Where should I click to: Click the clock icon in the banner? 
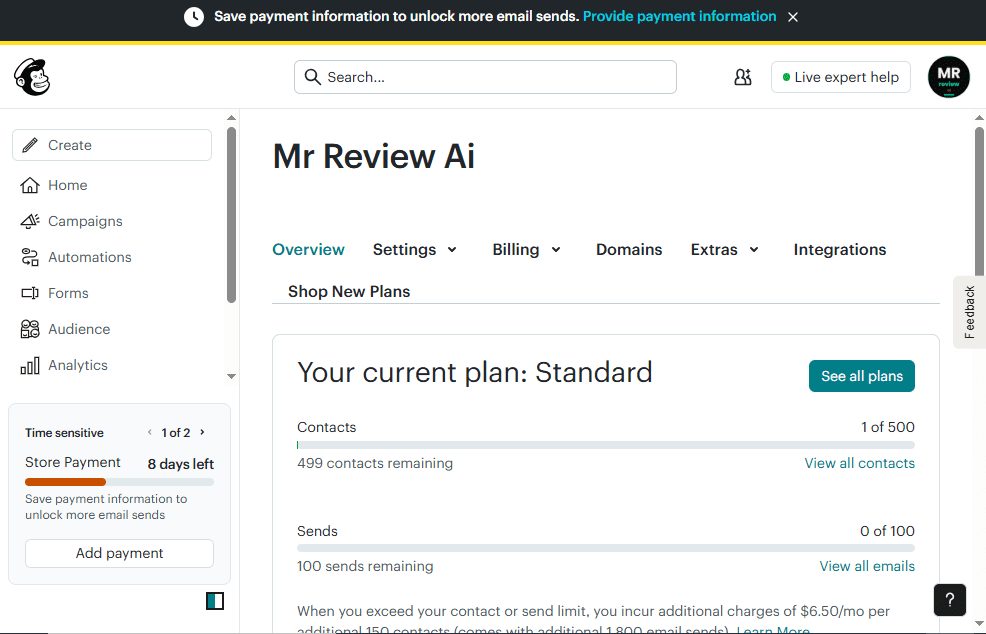tap(194, 17)
